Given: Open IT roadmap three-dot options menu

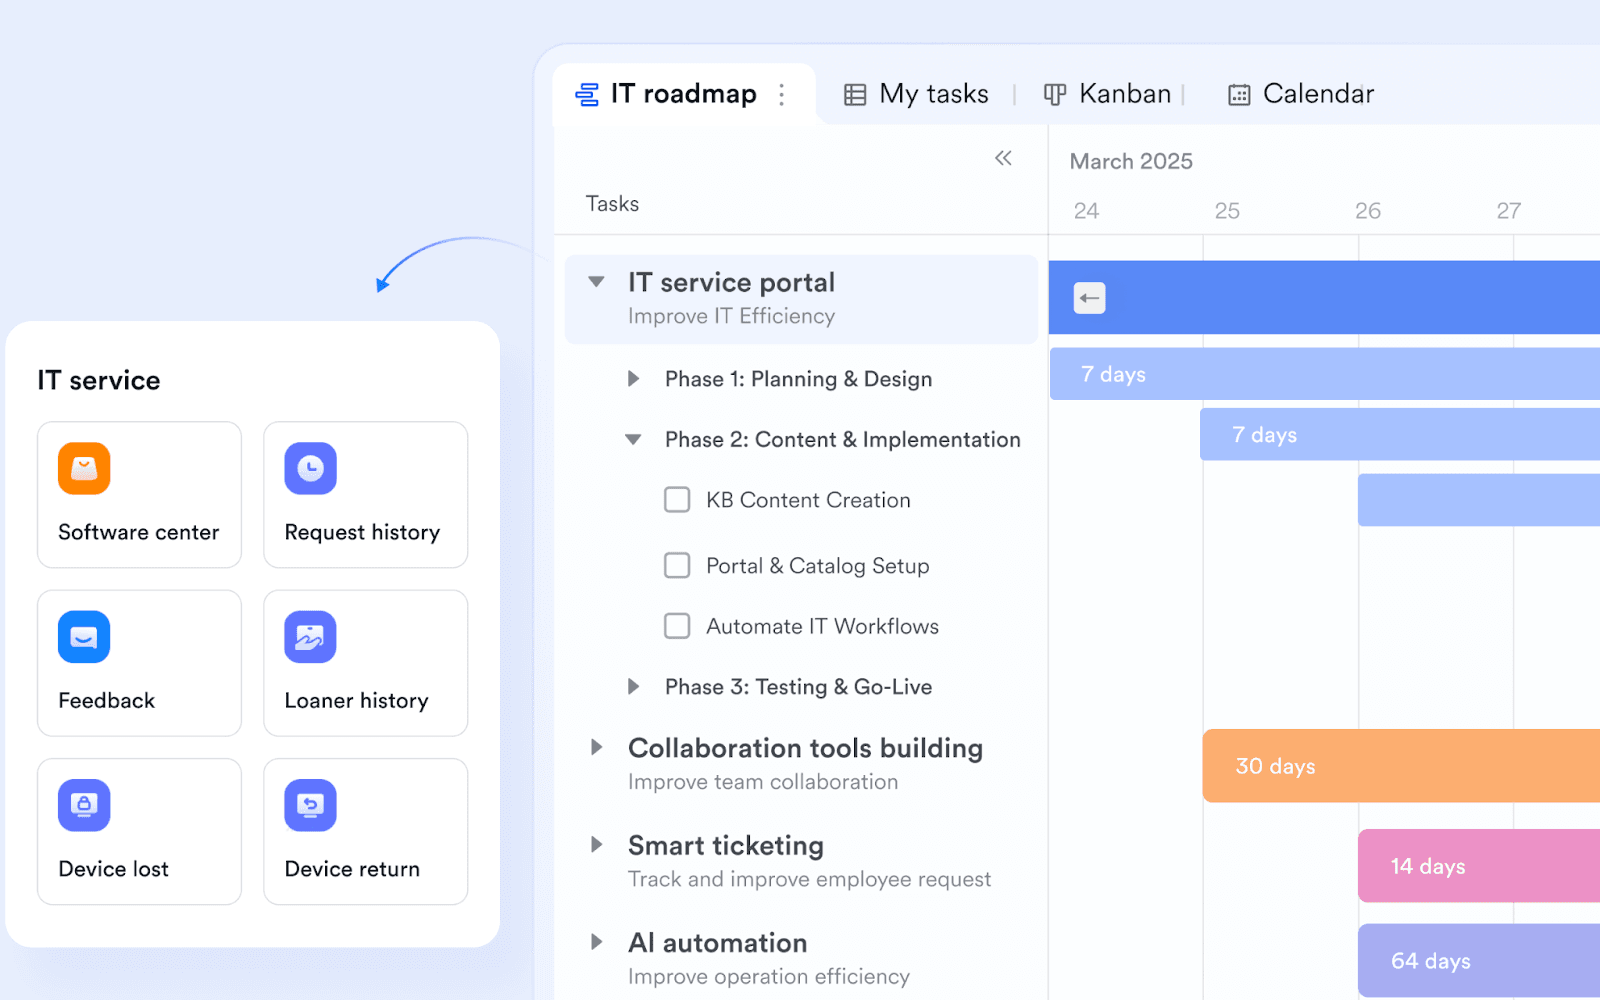Looking at the screenshot, I should pos(782,94).
